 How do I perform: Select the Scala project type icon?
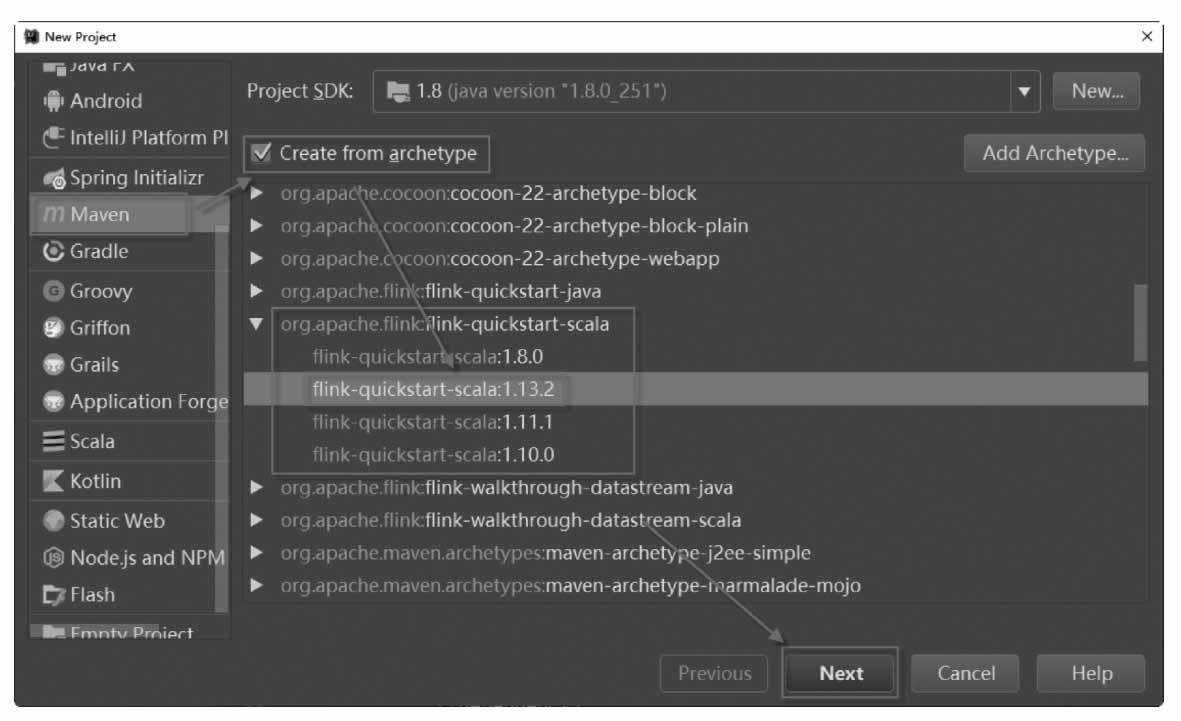point(53,441)
